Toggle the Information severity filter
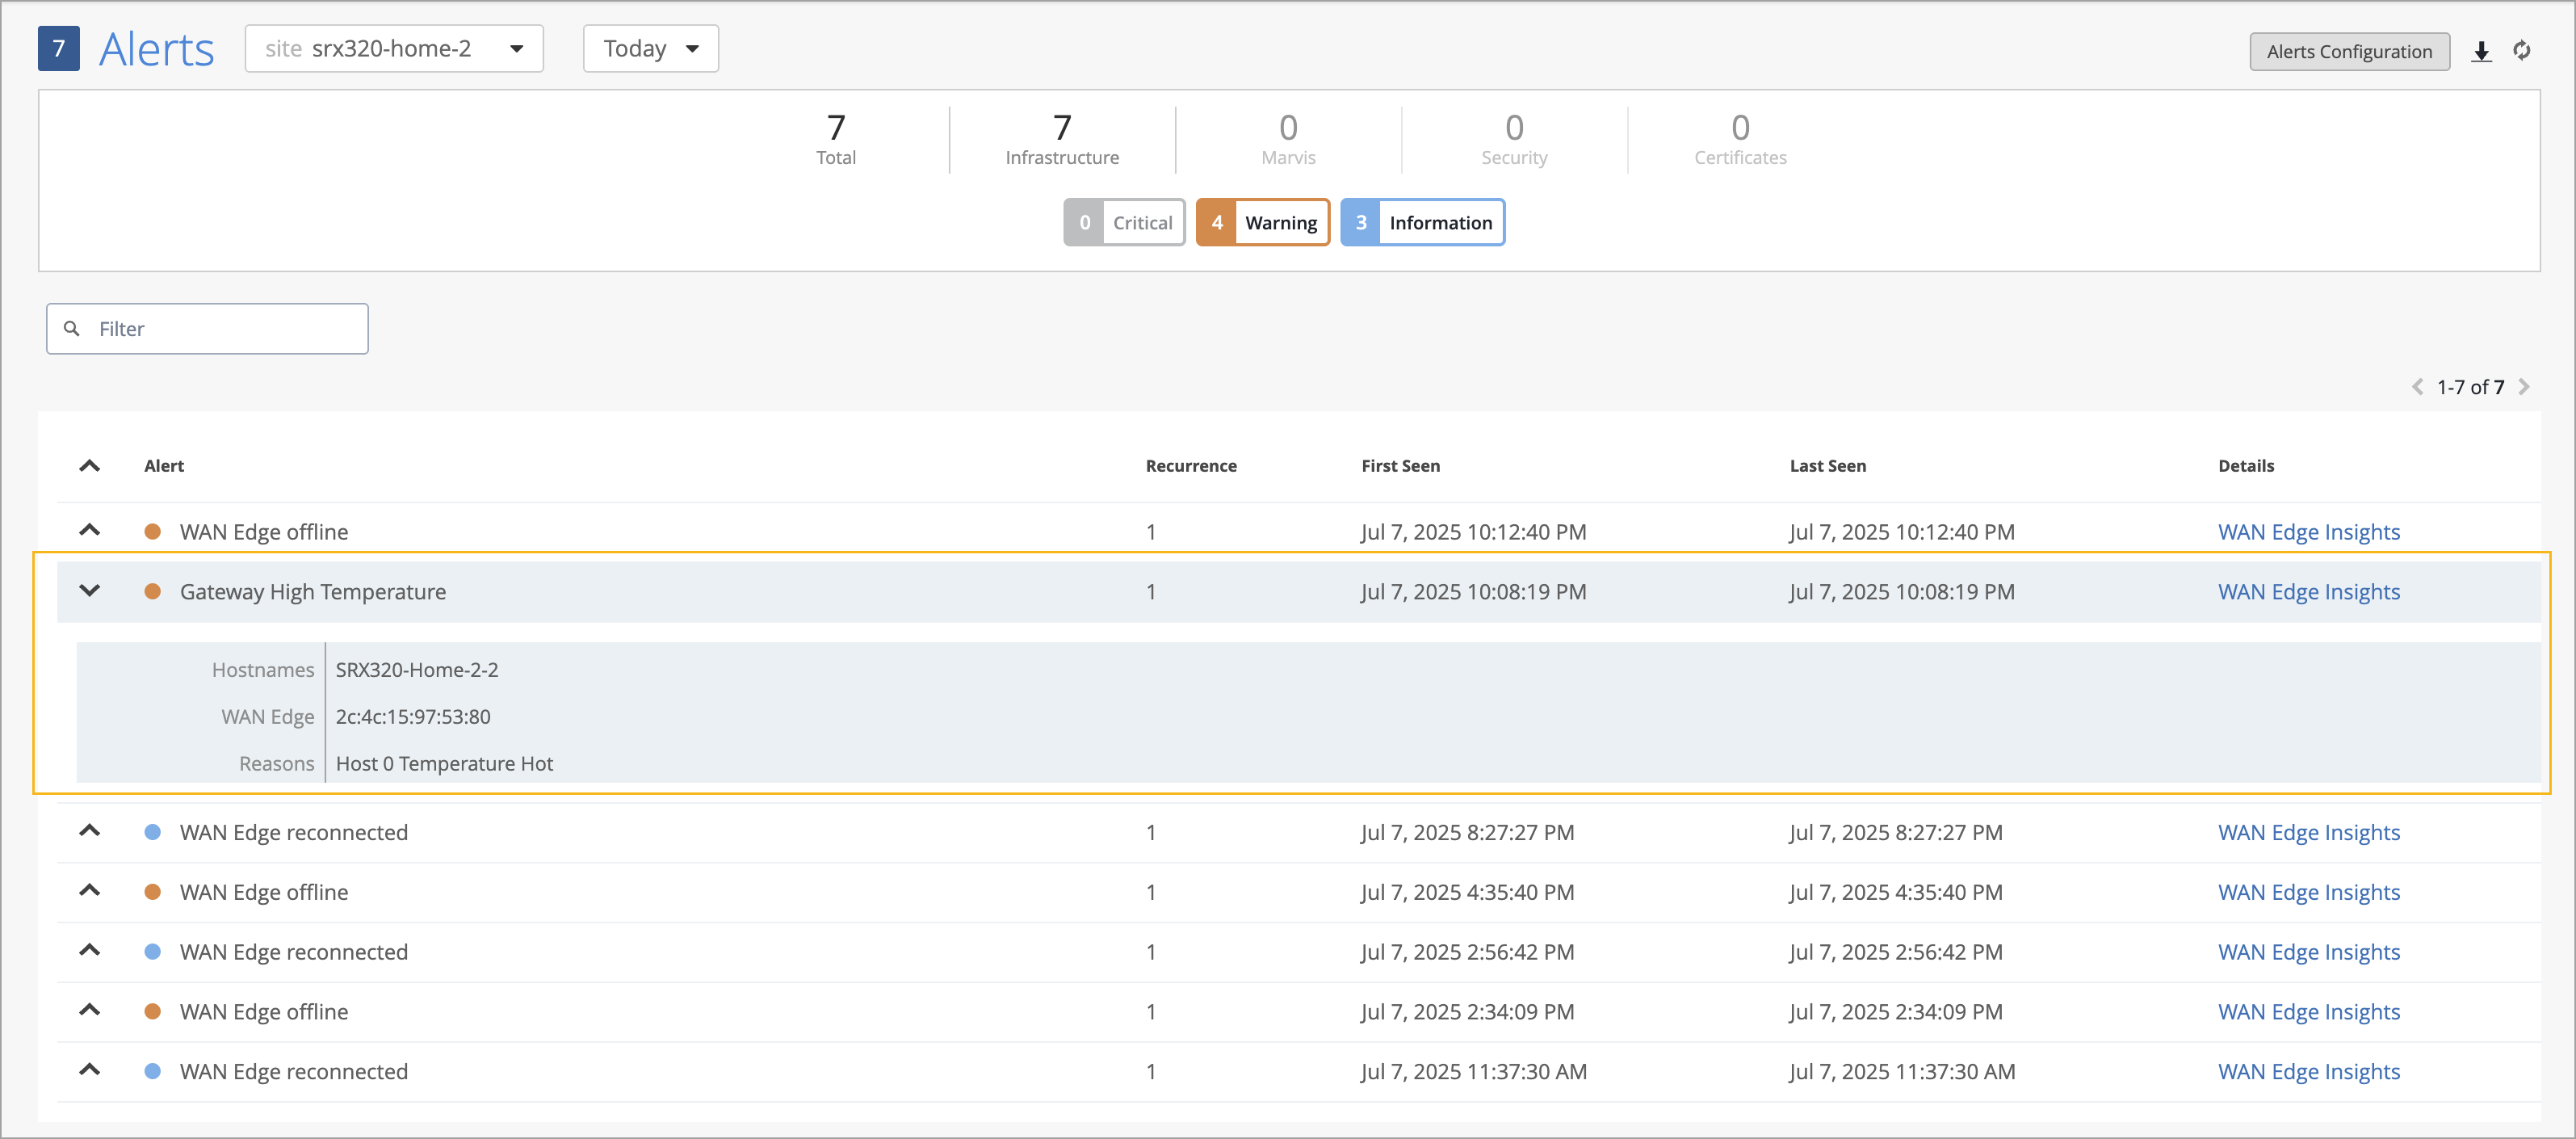Screen dimensions: 2576x1139 tap(1421, 223)
